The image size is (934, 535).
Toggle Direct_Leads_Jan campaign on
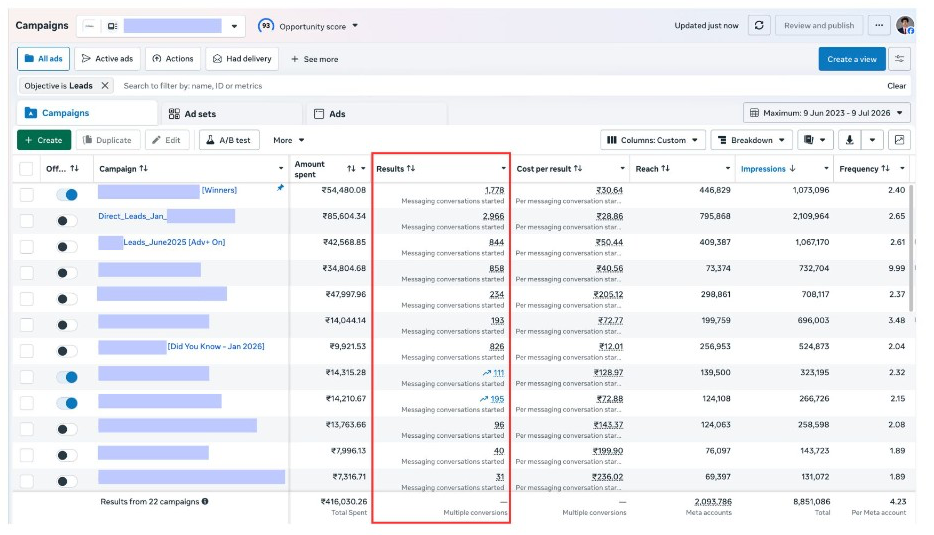(67, 221)
